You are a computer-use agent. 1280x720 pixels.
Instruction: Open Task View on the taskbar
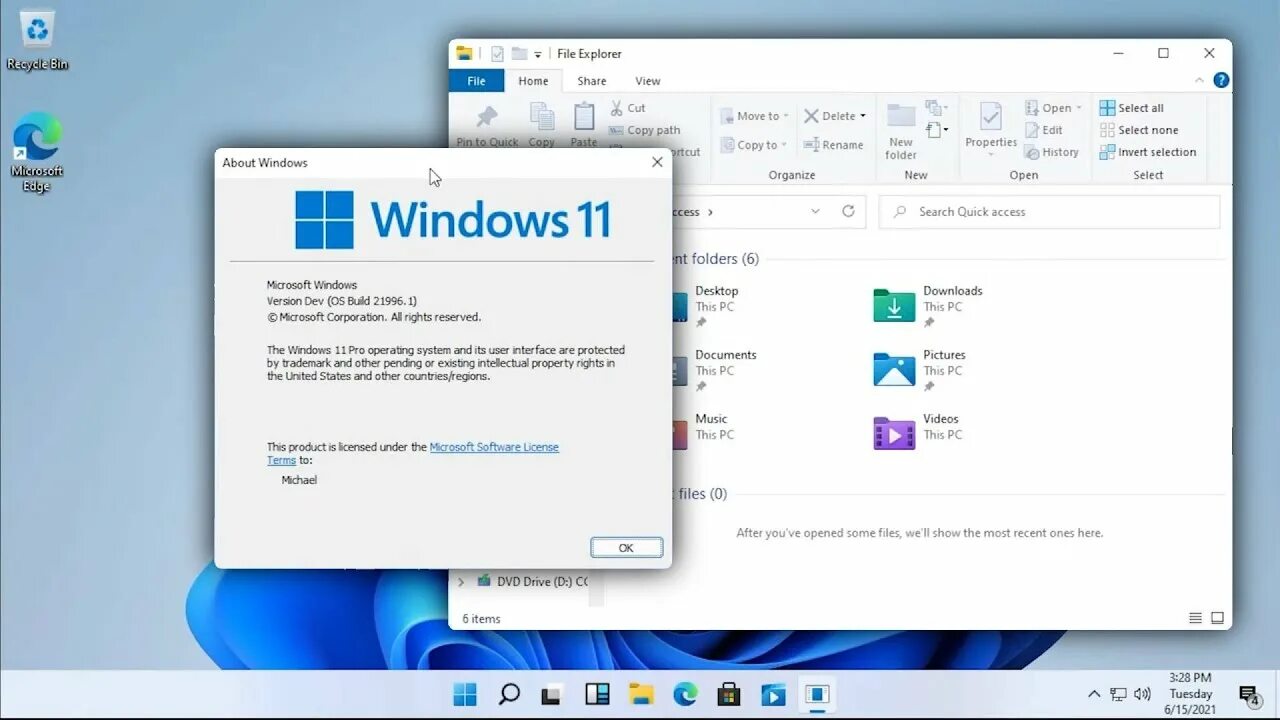tap(553, 694)
